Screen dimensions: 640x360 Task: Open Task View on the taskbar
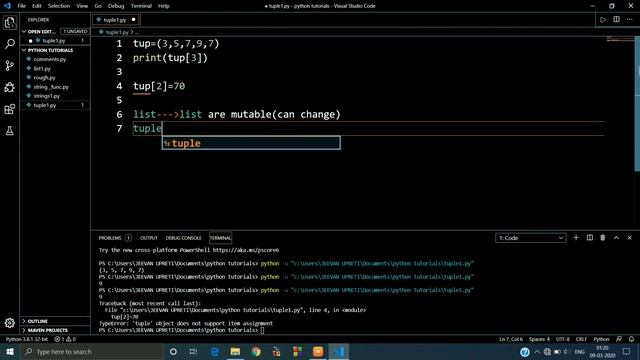pyautogui.click(x=193, y=351)
